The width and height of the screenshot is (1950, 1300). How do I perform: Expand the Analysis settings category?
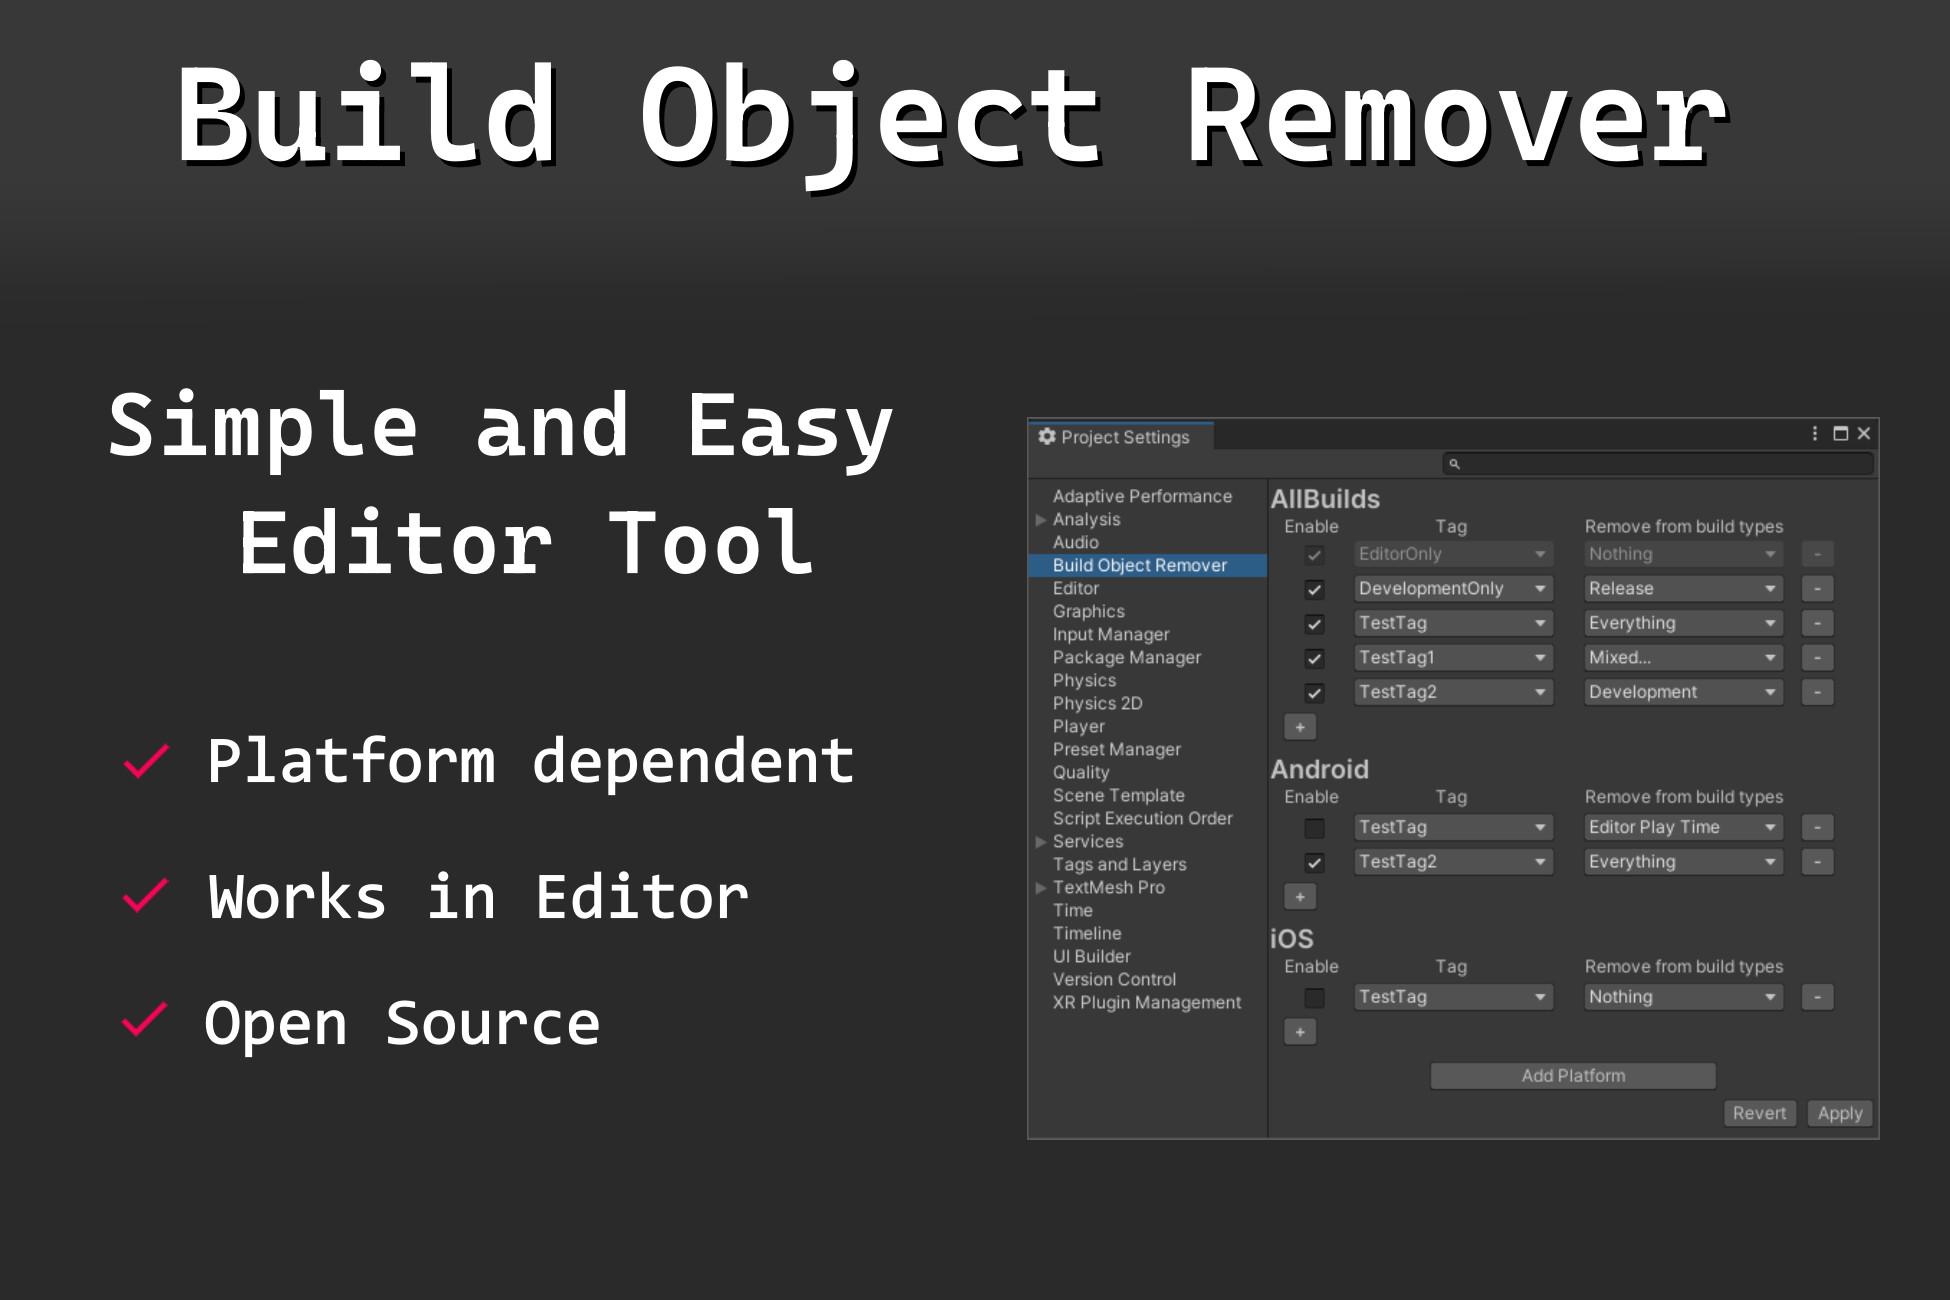1040,520
